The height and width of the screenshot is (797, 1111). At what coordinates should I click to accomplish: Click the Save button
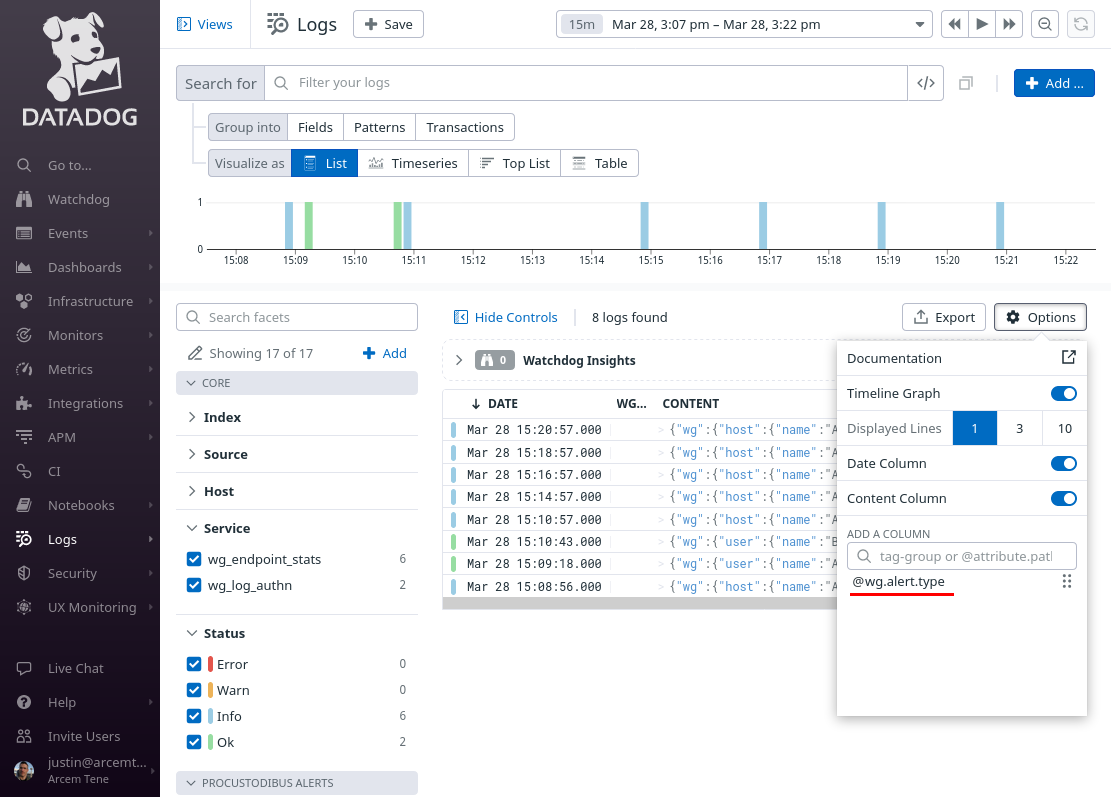point(388,24)
